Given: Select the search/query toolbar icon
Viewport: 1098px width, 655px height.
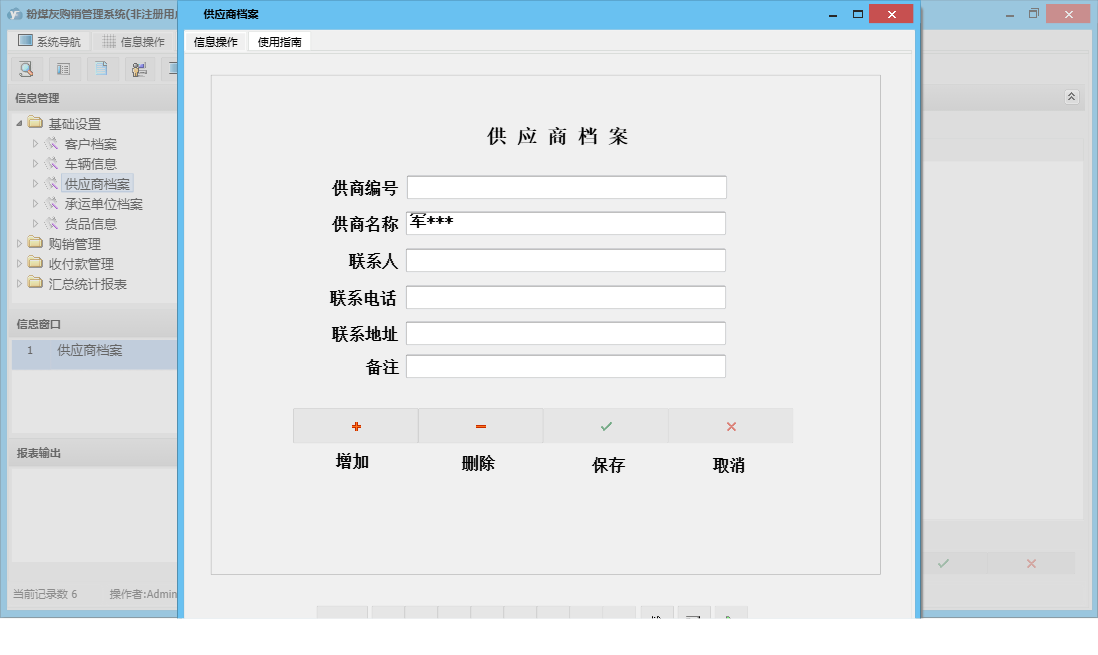Looking at the screenshot, I should [26, 68].
